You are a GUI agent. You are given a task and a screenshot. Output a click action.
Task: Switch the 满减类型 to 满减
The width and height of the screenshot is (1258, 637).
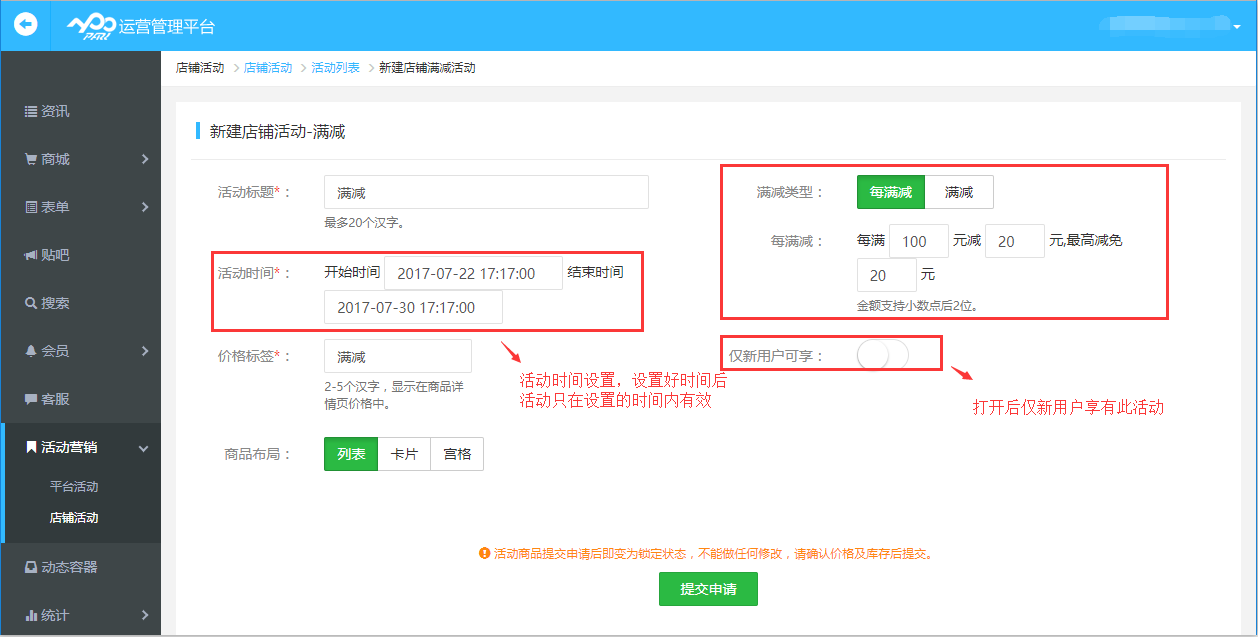960,191
